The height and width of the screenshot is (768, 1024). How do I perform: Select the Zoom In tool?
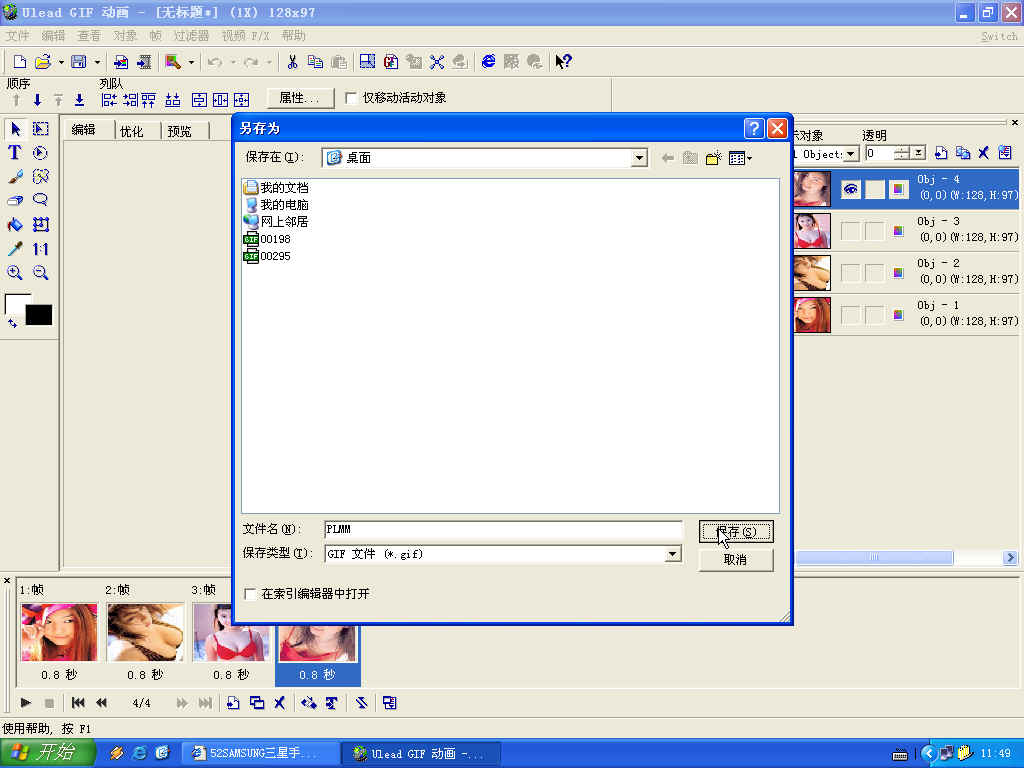(14, 273)
